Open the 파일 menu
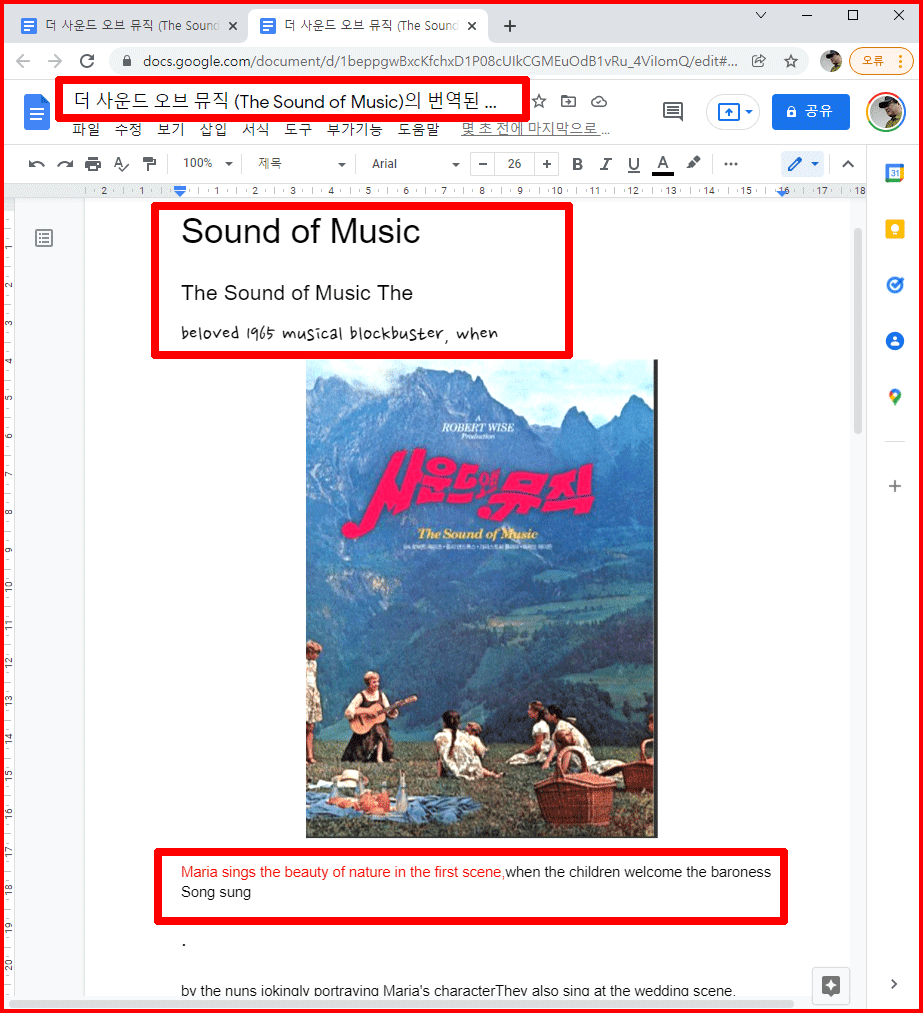923x1013 pixels. (86, 129)
